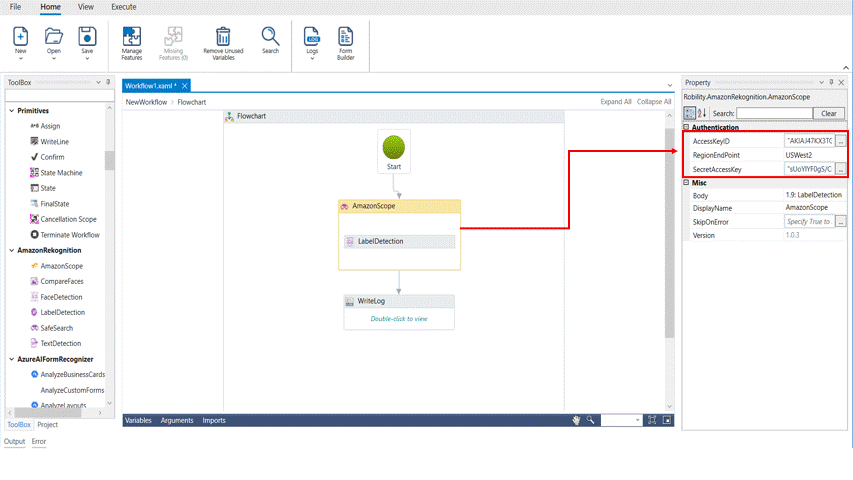Collapse the AmazonRekognition ToolBox group
Viewport: 853px width, 480px height.
point(11,250)
